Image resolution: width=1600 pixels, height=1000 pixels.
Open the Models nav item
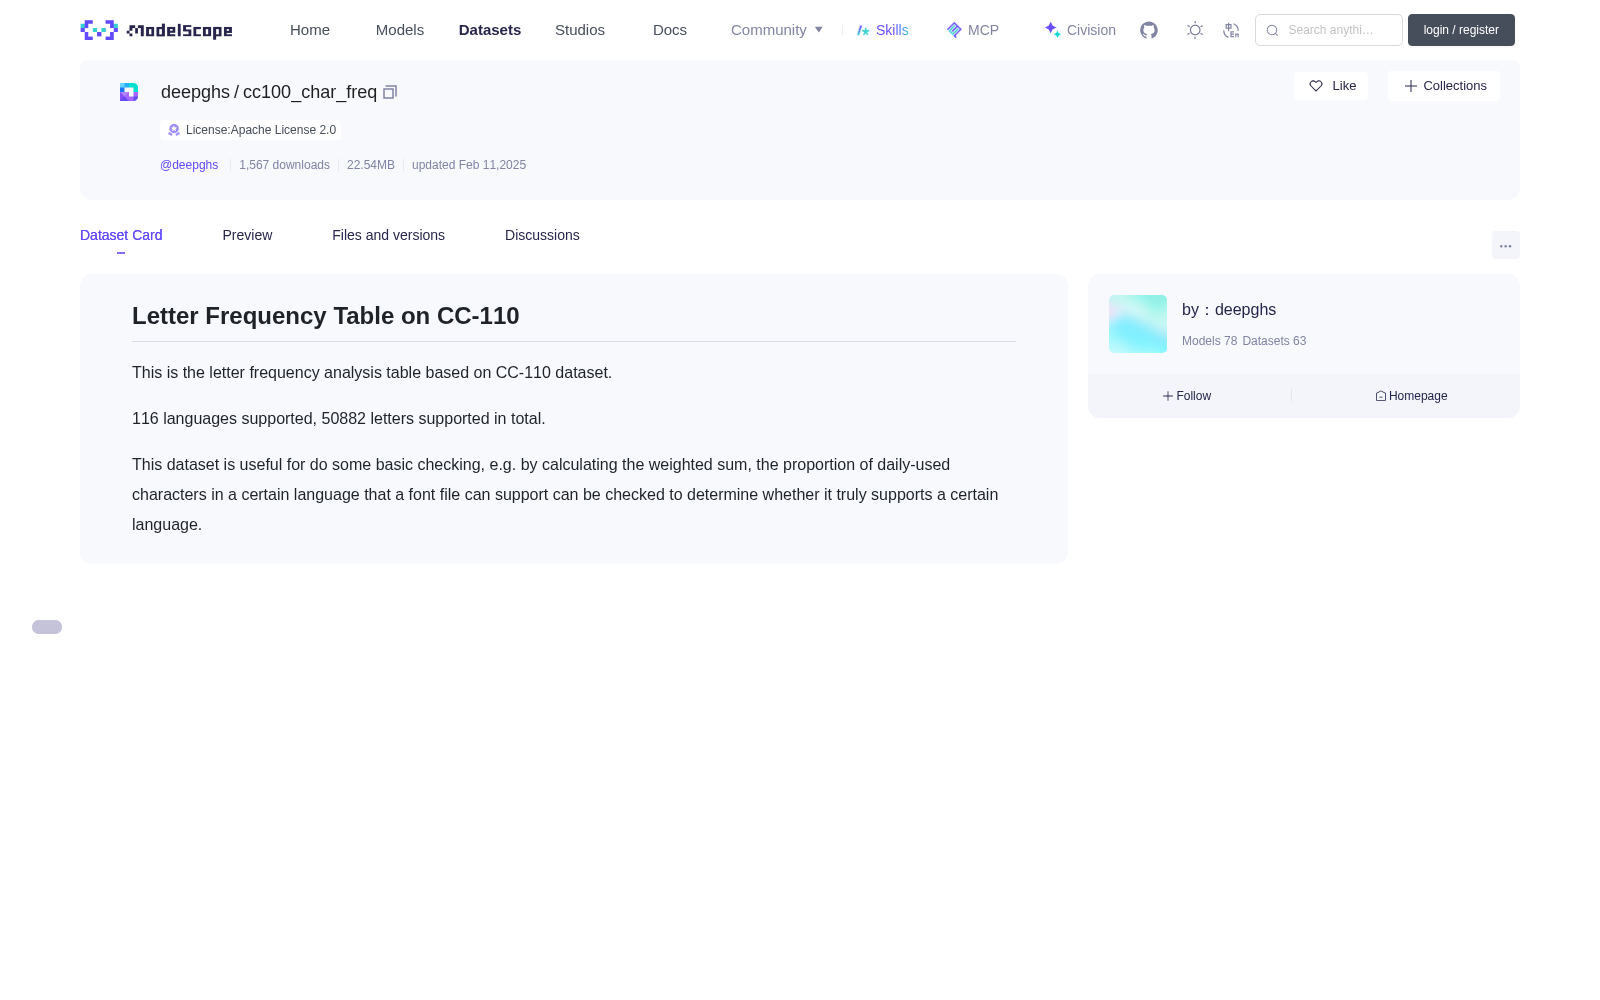point(400,30)
